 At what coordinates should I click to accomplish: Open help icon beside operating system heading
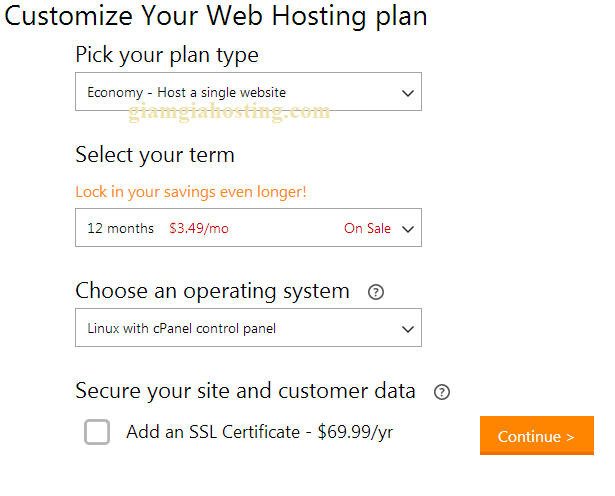coord(376,292)
